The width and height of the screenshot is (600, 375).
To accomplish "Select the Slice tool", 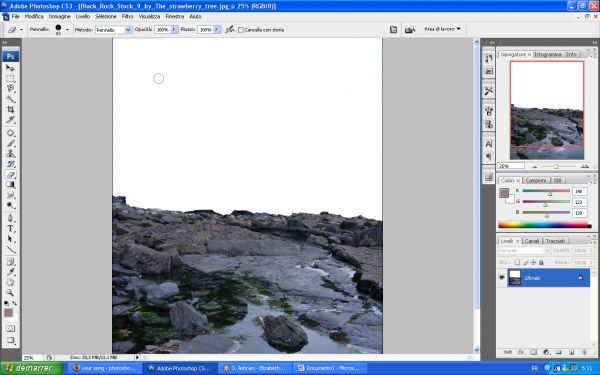I will click(10, 120).
